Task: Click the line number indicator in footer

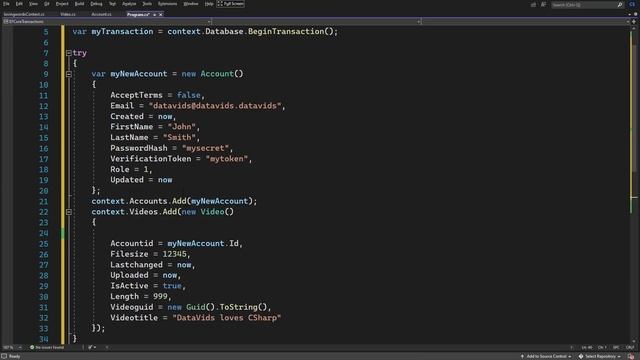Action: (587, 347)
